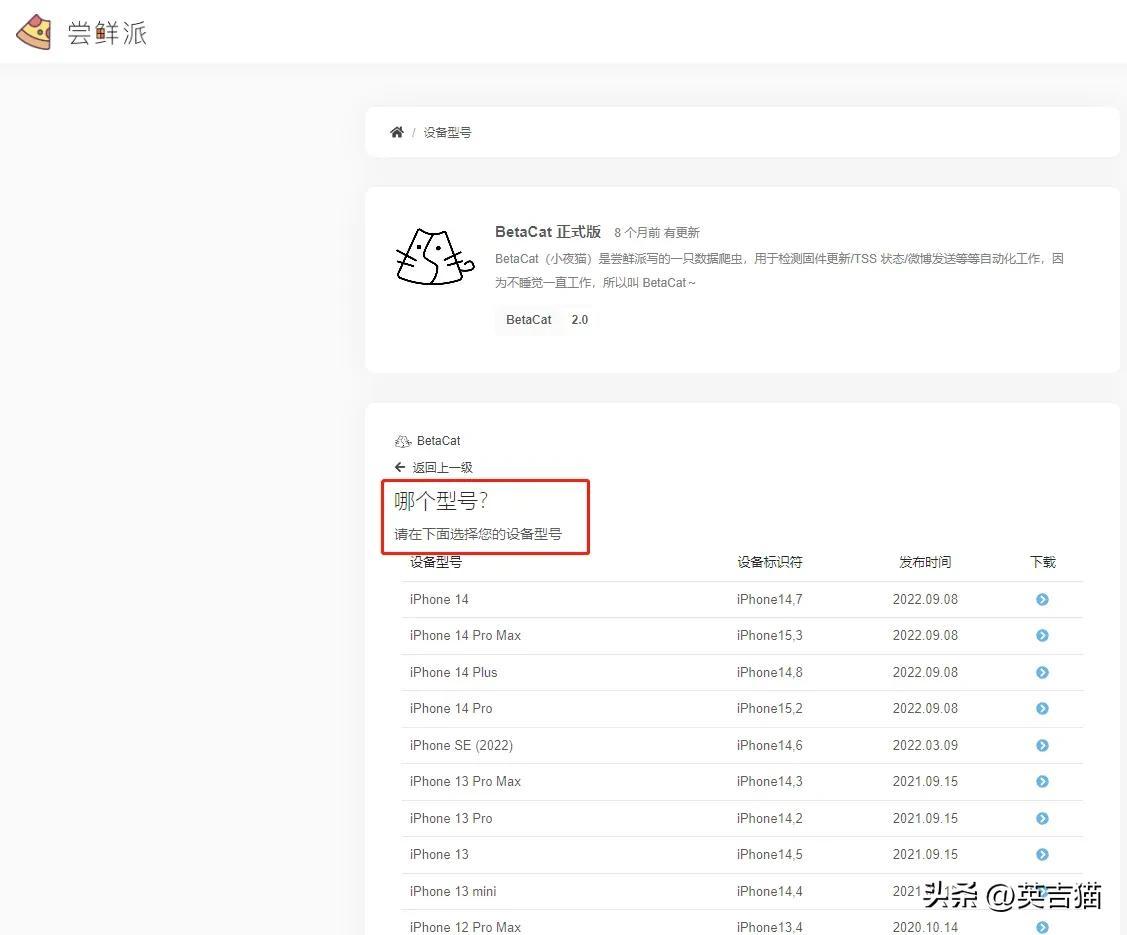Viewport: 1127px width, 935px height.
Task: Download firmware for iPhone 13 Pro
Action: coord(1041,818)
